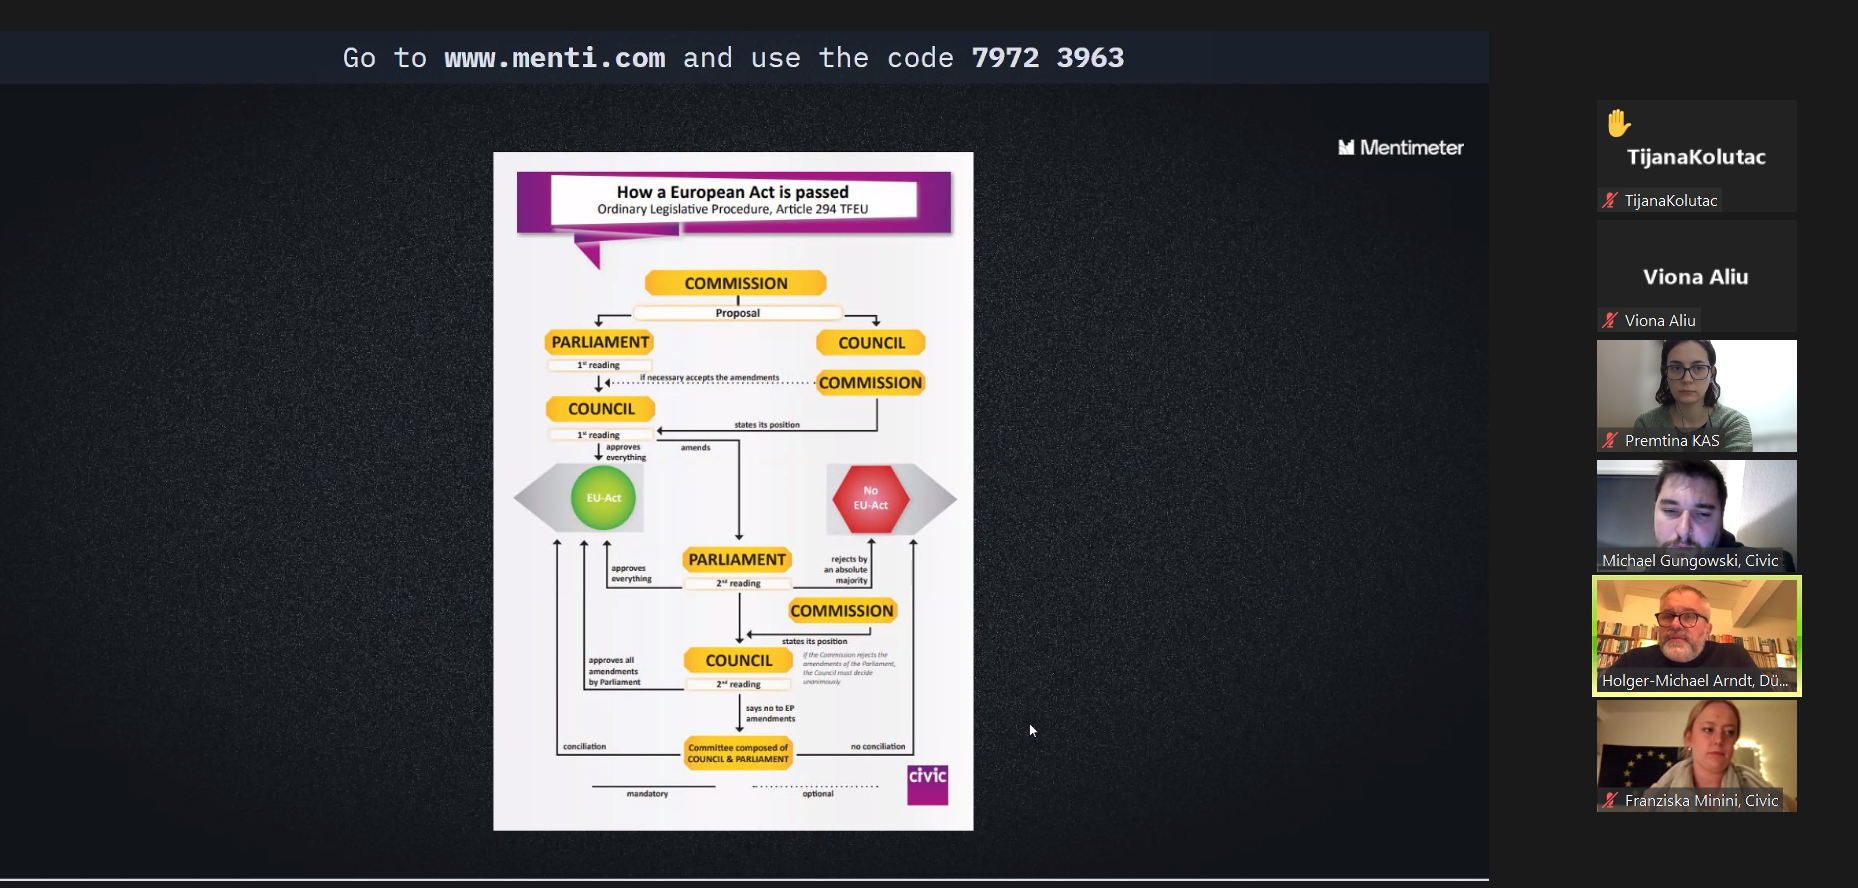This screenshot has width=1858, height=888.
Task: Click Franziska Minini's muted microphone icon
Action: [1610, 800]
